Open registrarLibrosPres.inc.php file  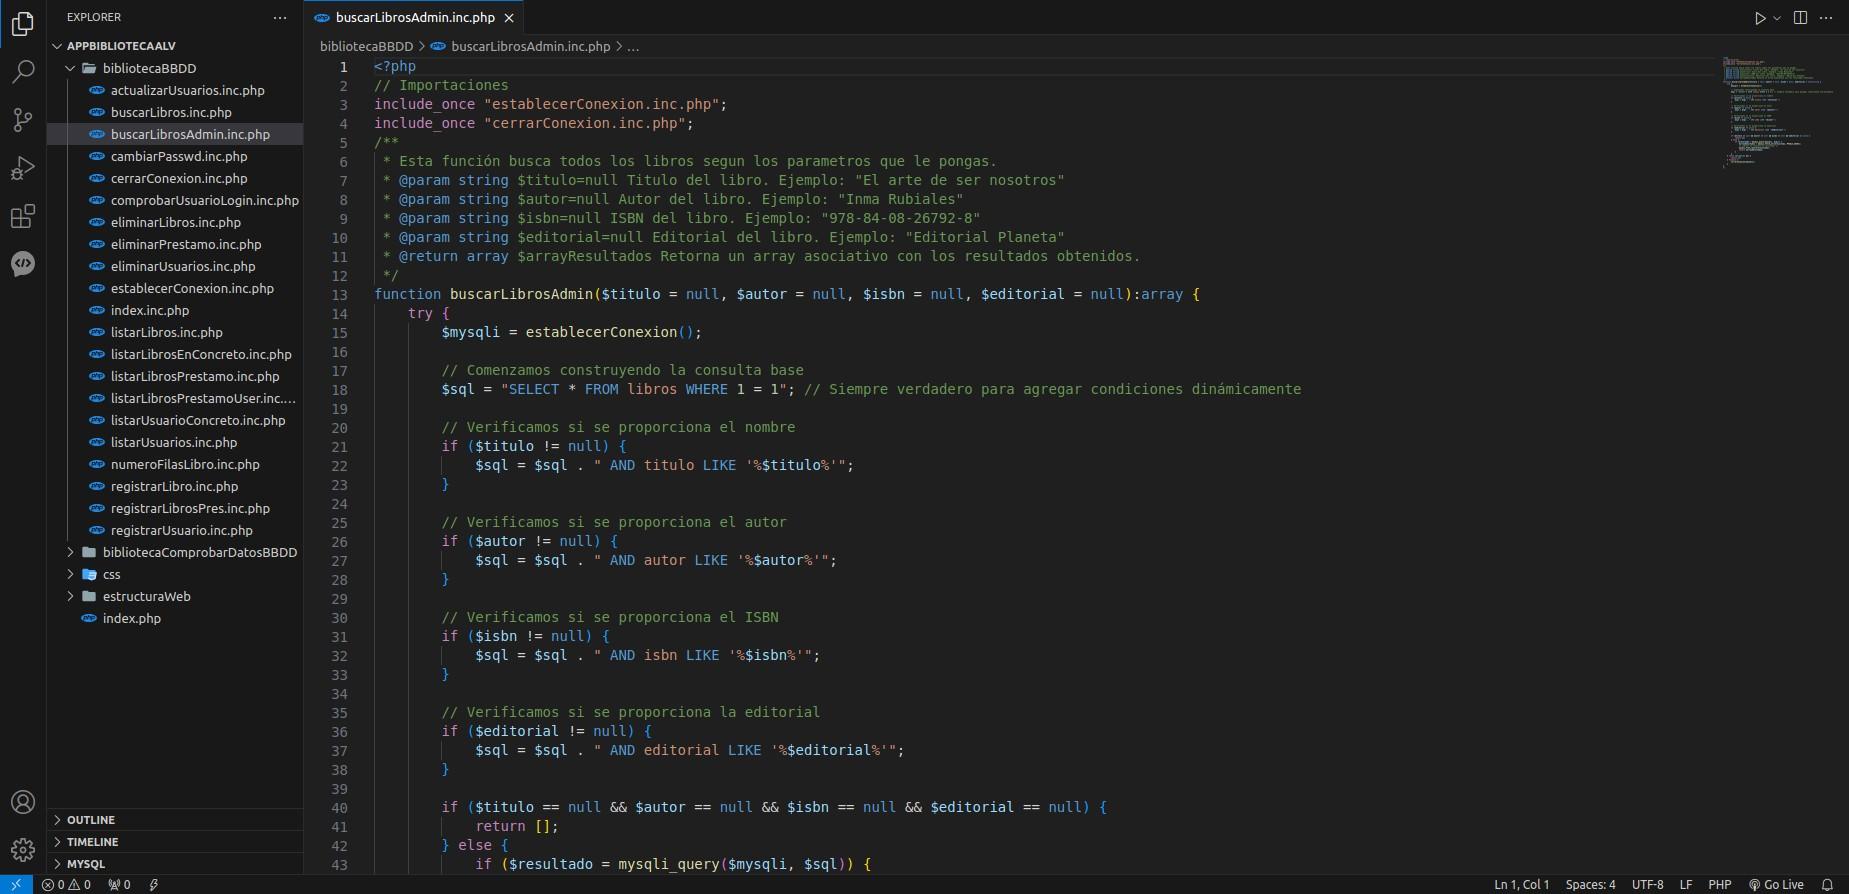click(x=175, y=508)
